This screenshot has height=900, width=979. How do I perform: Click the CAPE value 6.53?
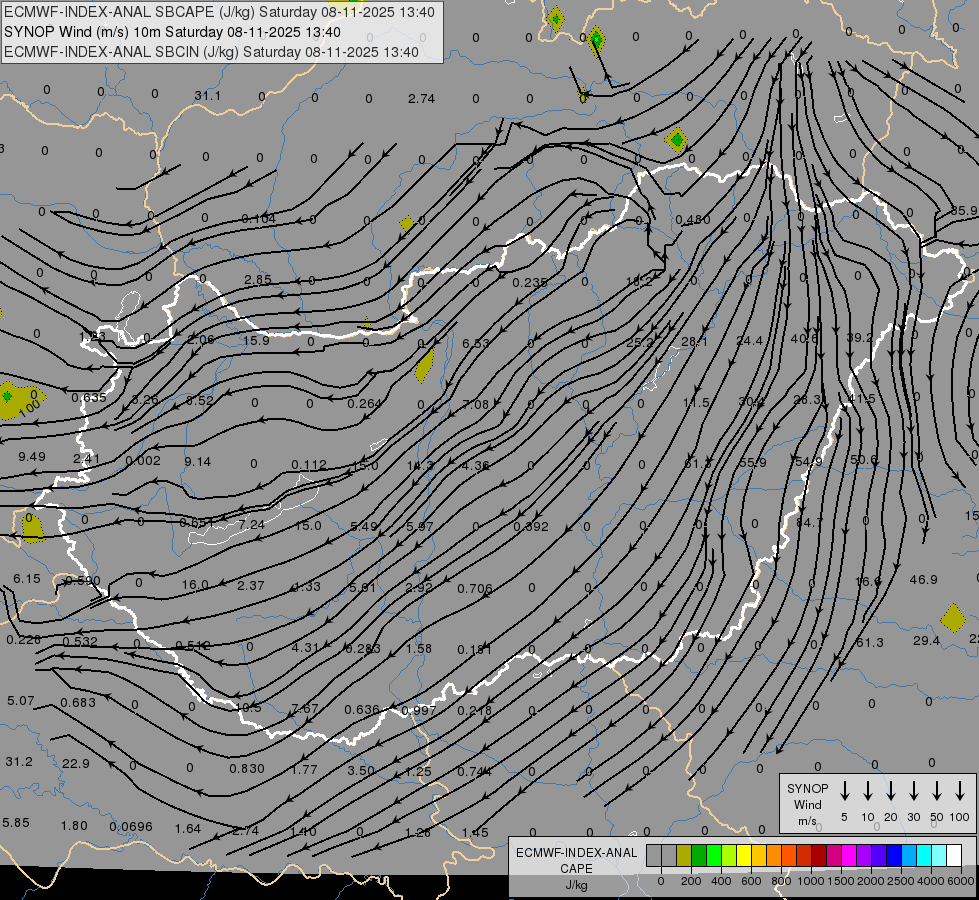coord(476,344)
